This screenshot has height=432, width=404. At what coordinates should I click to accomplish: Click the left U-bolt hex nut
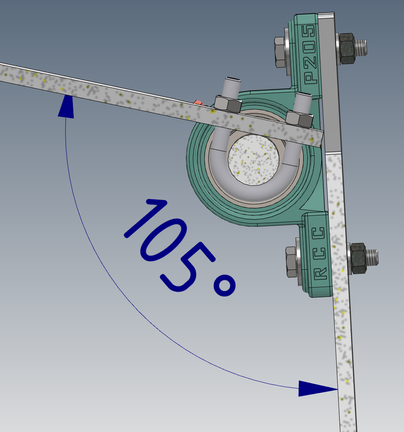tap(228, 104)
